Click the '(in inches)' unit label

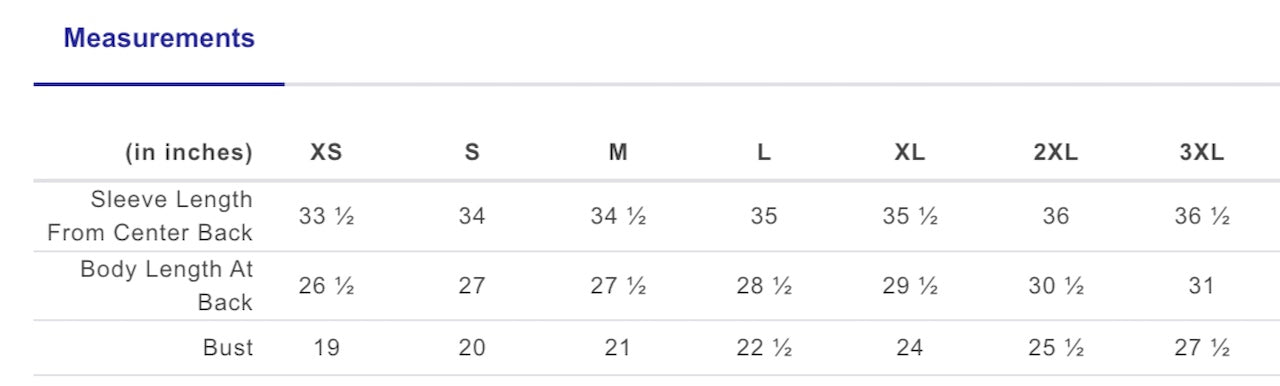click(x=189, y=153)
